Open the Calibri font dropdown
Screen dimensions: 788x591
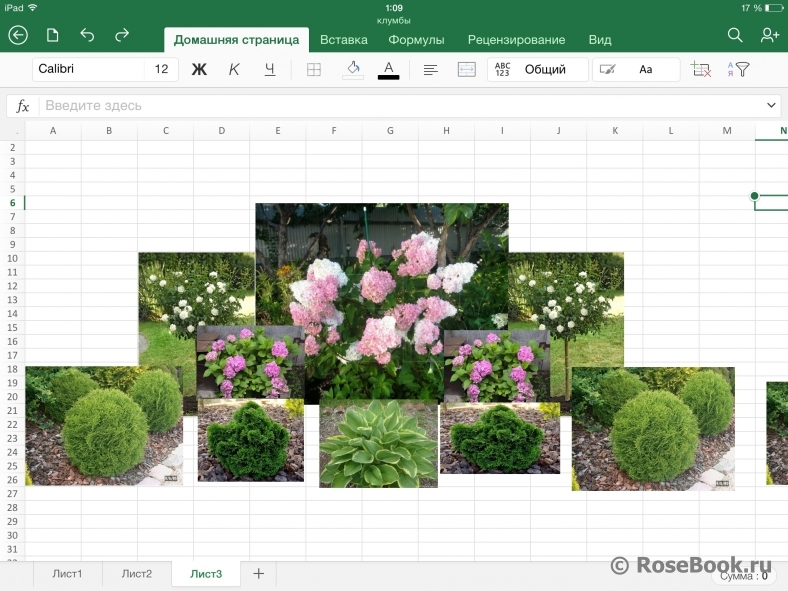tap(88, 70)
